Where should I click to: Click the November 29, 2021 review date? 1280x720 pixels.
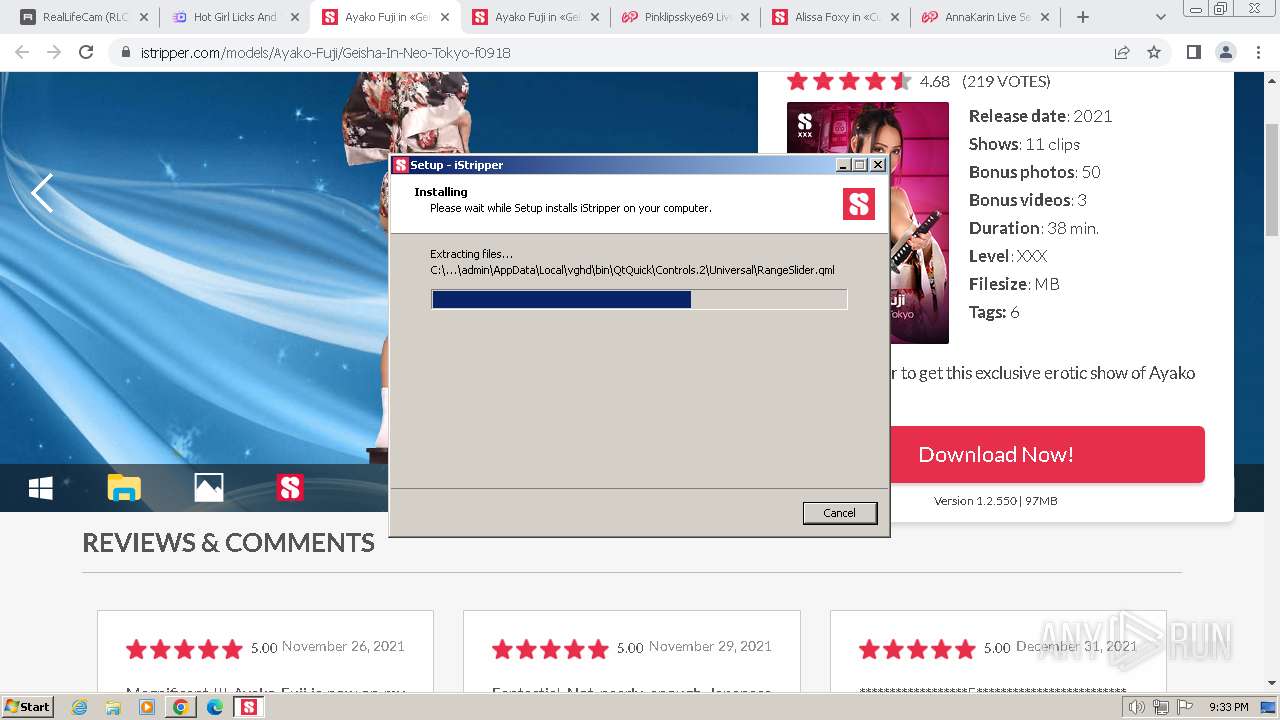710,646
